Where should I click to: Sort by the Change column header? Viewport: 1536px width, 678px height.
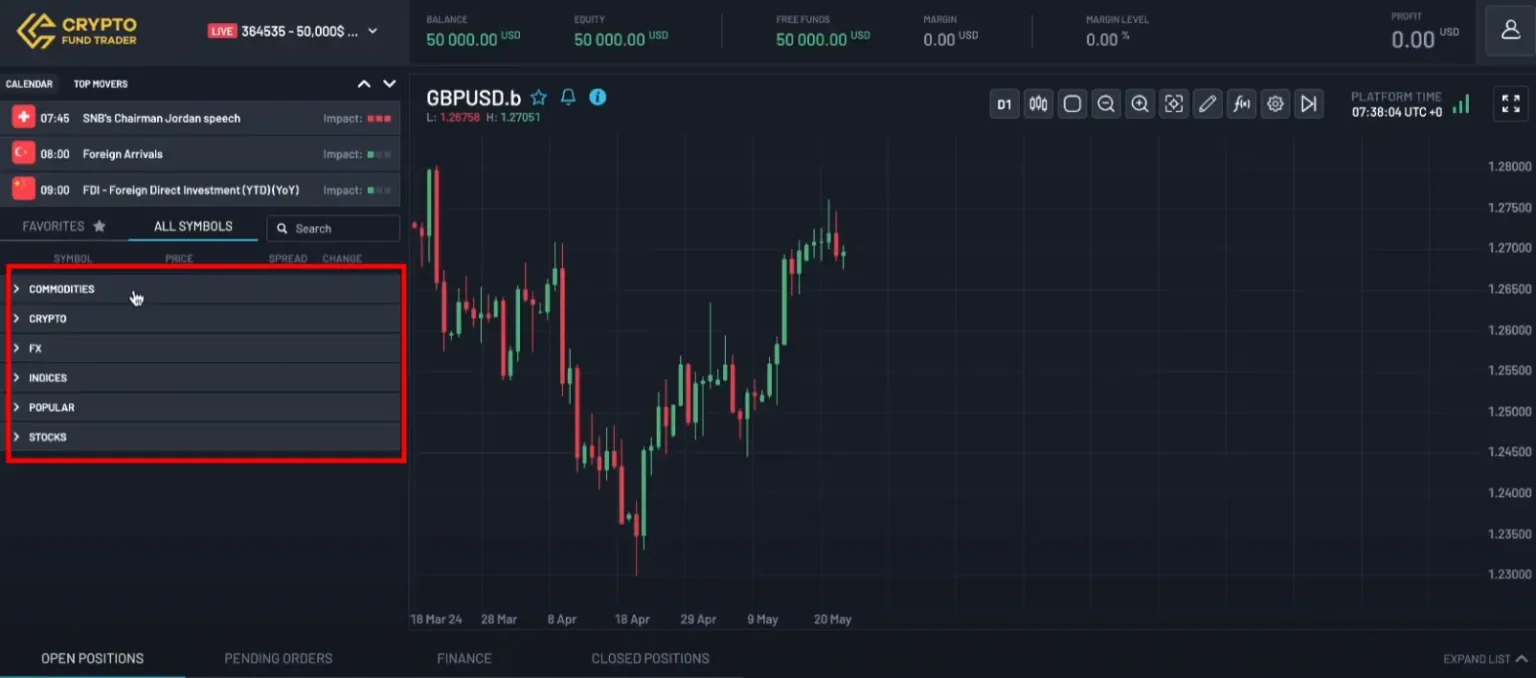[x=342, y=259]
